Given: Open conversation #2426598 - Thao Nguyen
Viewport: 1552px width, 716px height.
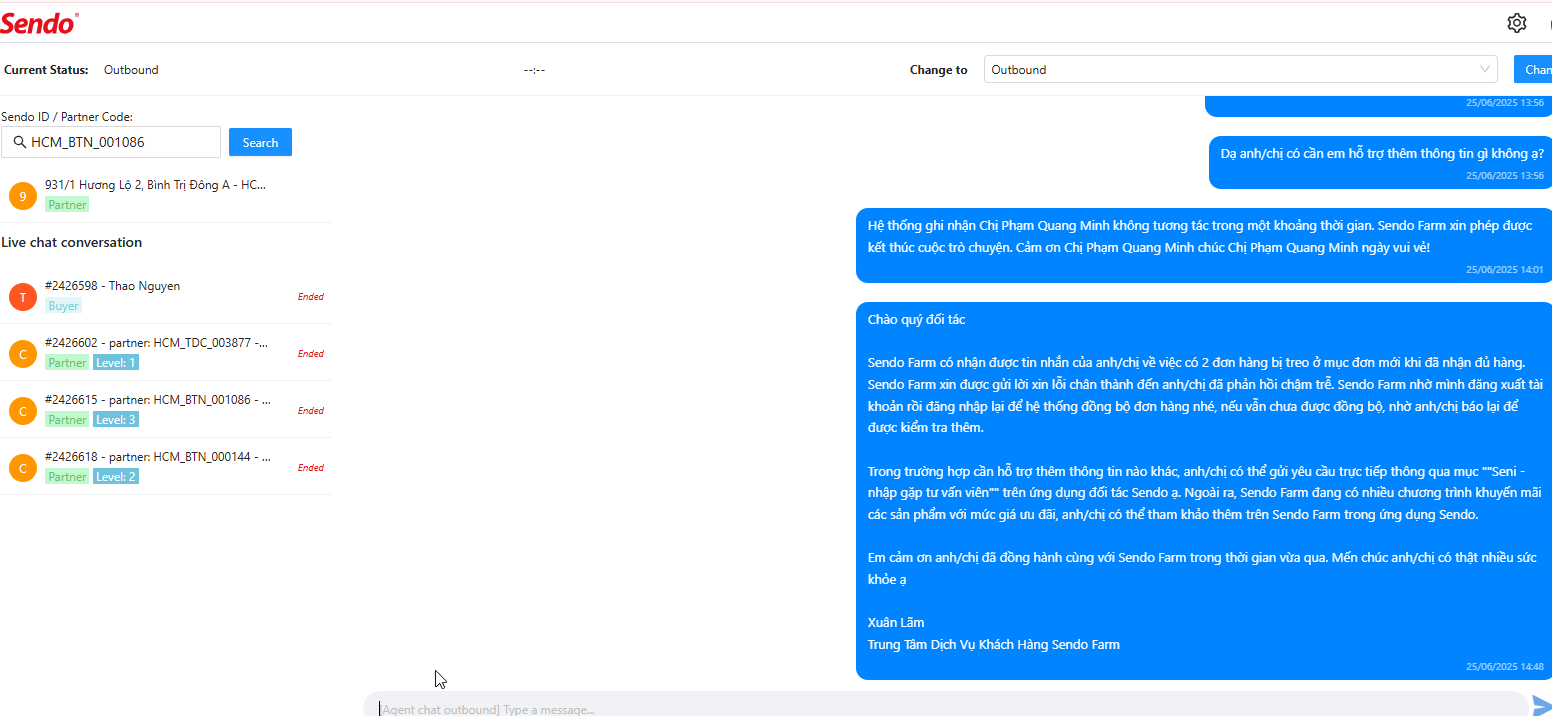Looking at the screenshot, I should click(x=166, y=296).
